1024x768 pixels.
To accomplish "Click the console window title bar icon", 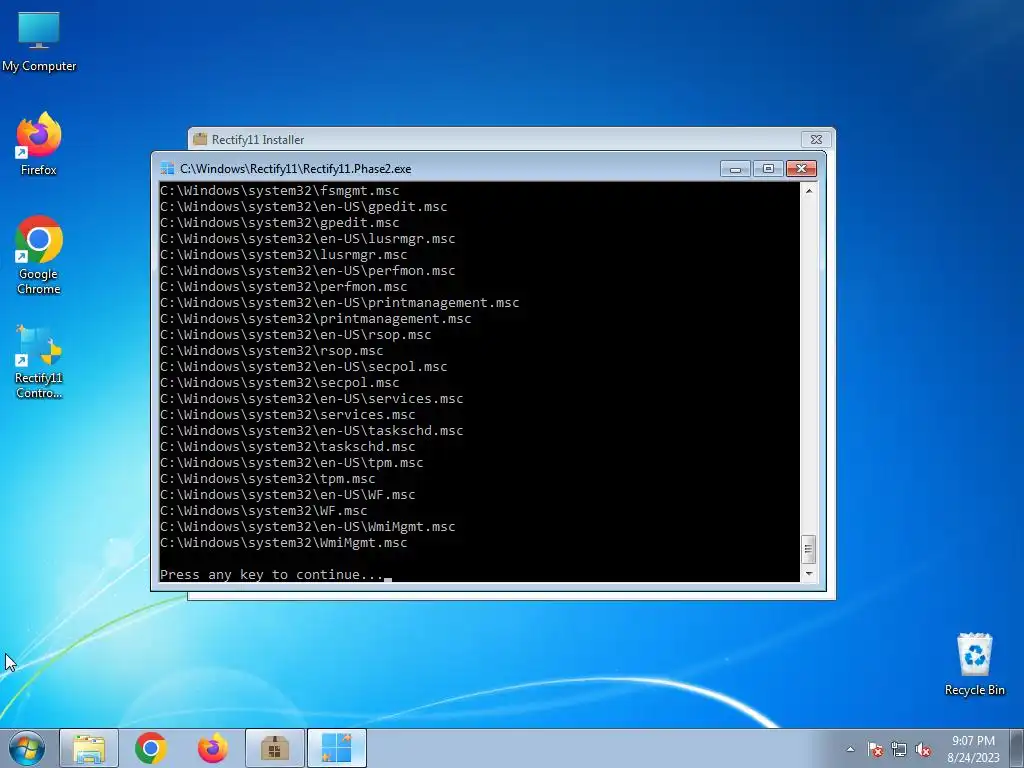I will pyautogui.click(x=167, y=168).
